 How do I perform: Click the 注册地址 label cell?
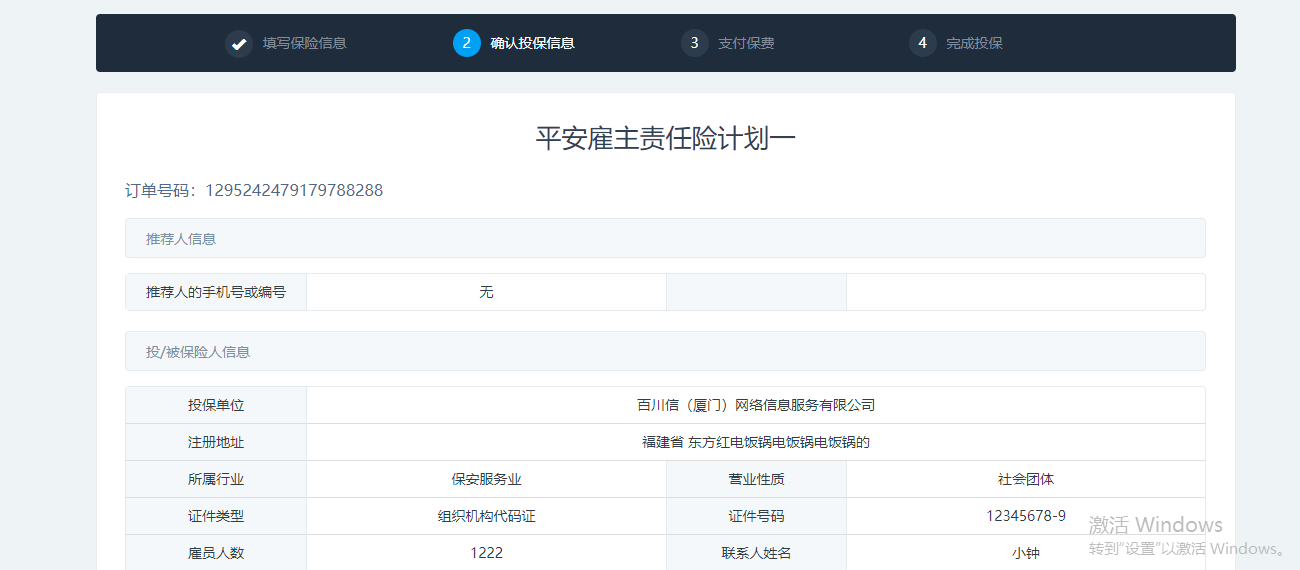[216, 442]
